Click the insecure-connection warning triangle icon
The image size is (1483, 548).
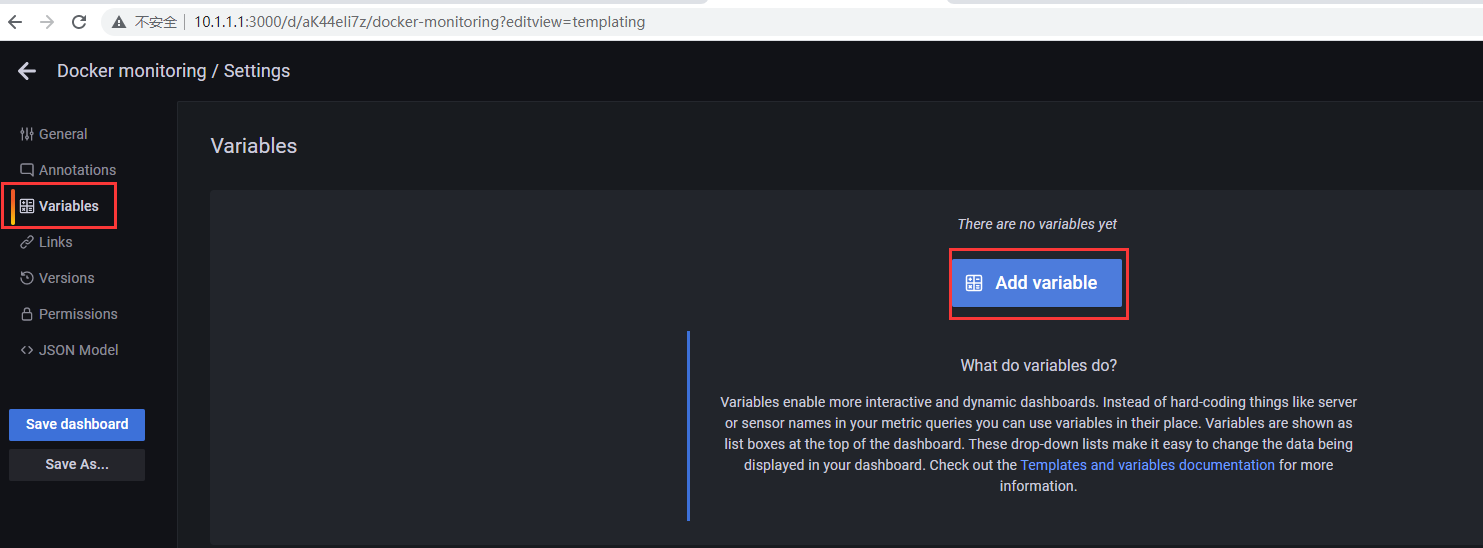point(118,22)
